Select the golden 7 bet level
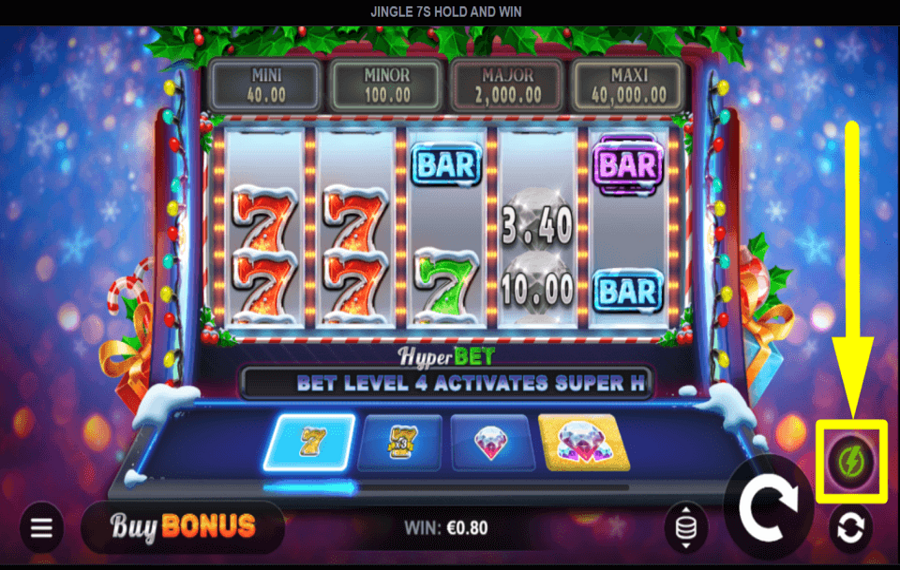Image resolution: width=900 pixels, height=570 pixels. pos(310,443)
